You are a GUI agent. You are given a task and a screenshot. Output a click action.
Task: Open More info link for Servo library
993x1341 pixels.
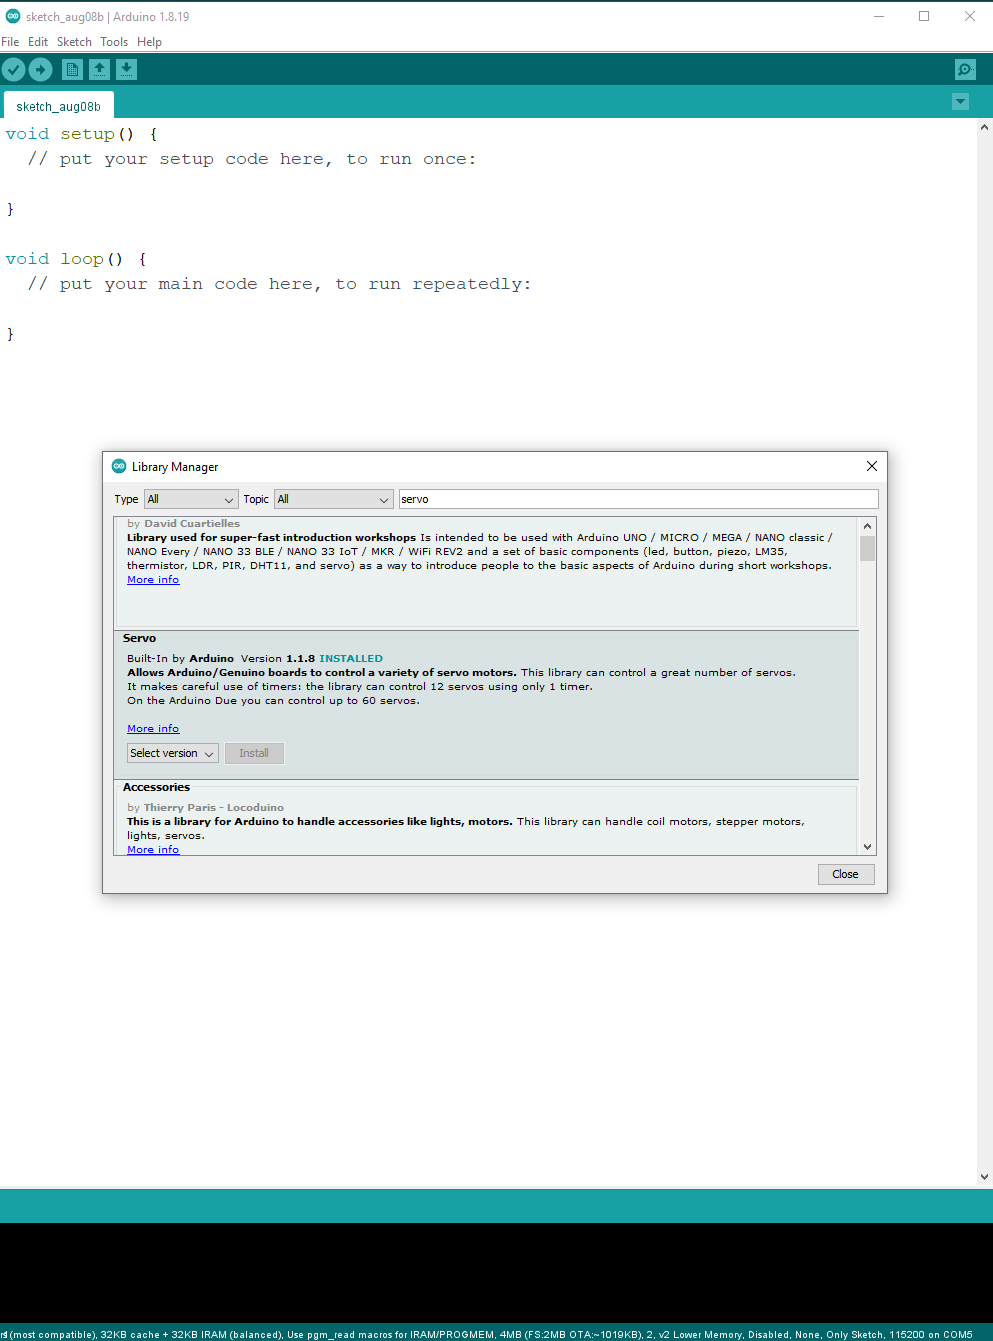pyautogui.click(x=153, y=729)
